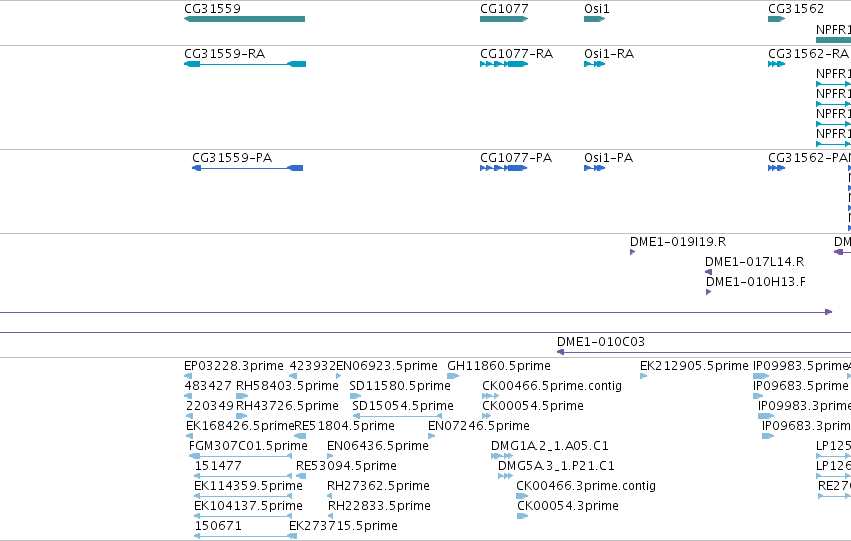Viewport: 851px width, 541px height.
Task: Click EK114359.5prime EST
Action: 243,496
